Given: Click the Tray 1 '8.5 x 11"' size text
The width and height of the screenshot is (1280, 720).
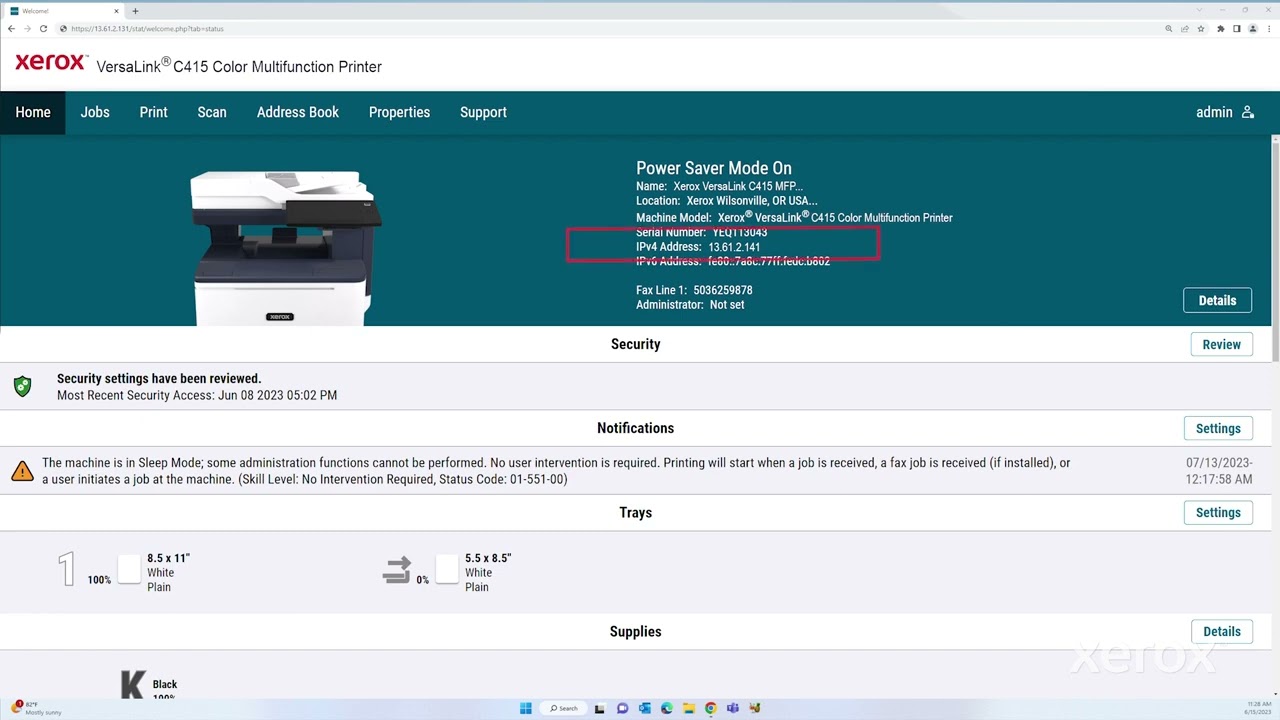Looking at the screenshot, I should [x=168, y=558].
